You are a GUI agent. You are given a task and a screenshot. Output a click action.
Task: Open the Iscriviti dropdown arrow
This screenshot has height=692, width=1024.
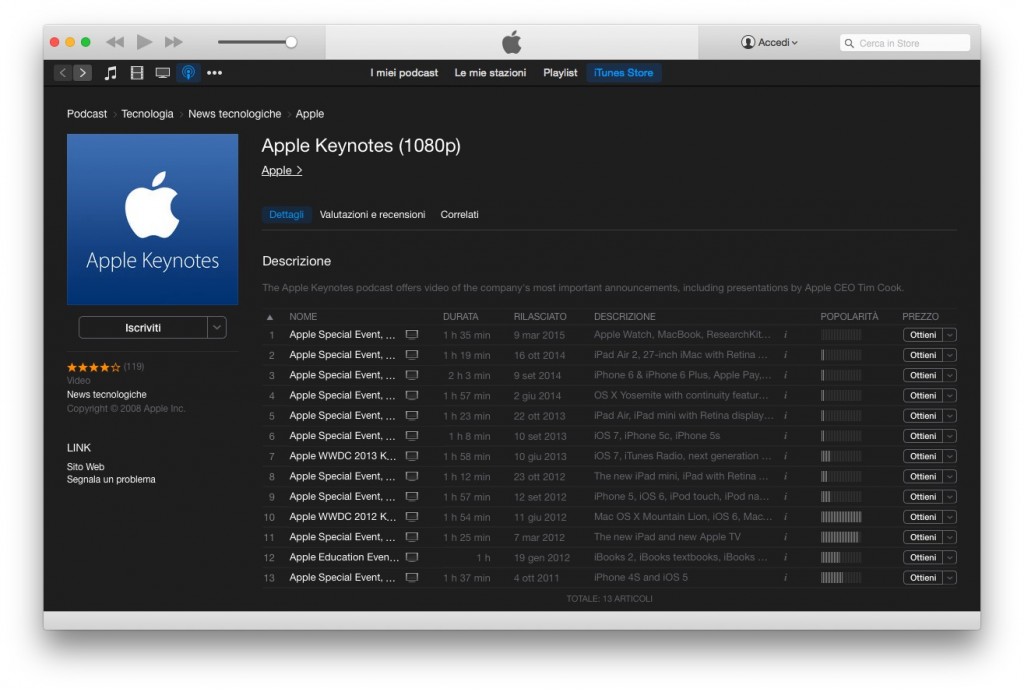pyautogui.click(x=218, y=327)
